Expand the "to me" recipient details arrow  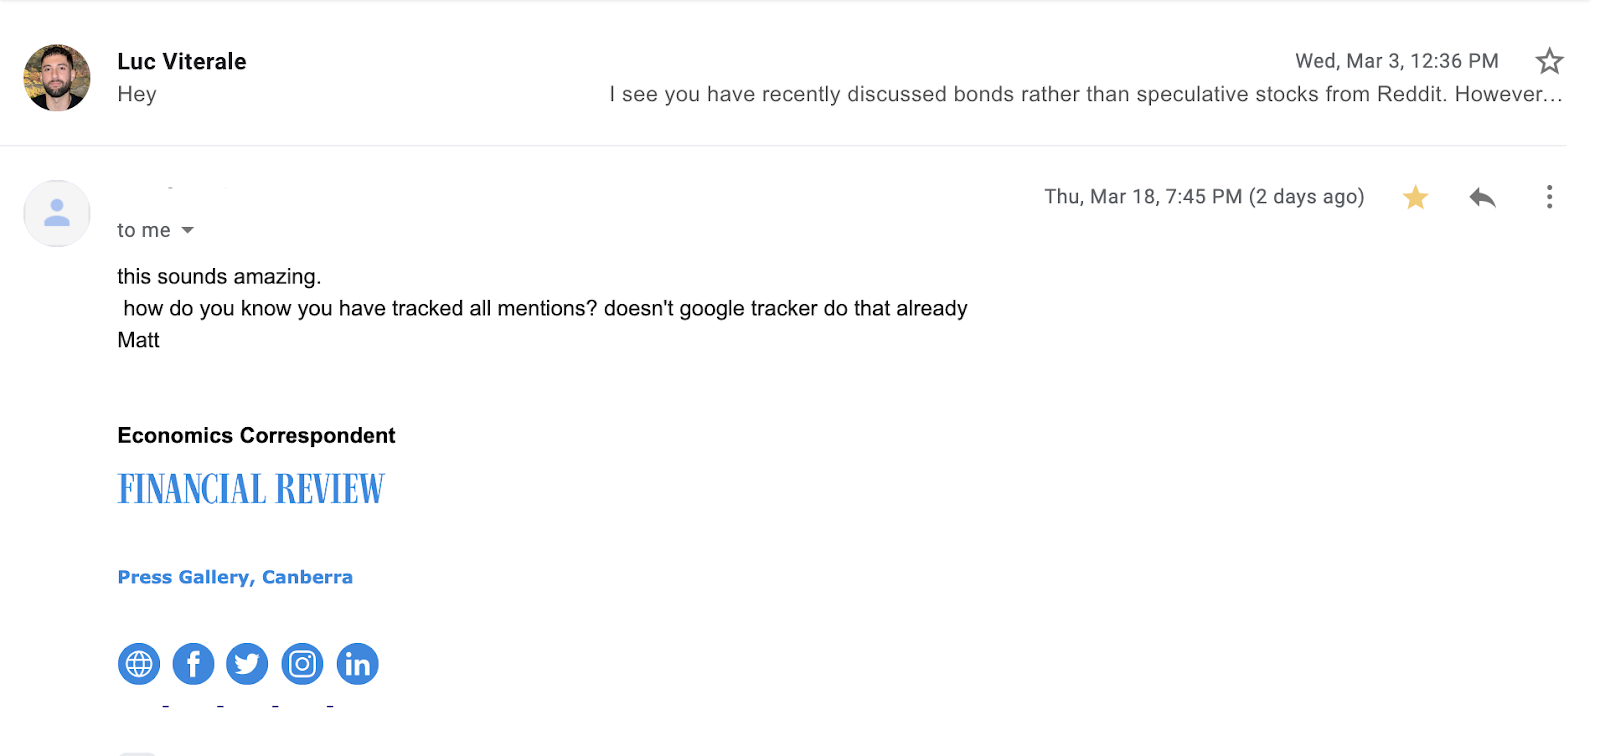pos(187,231)
